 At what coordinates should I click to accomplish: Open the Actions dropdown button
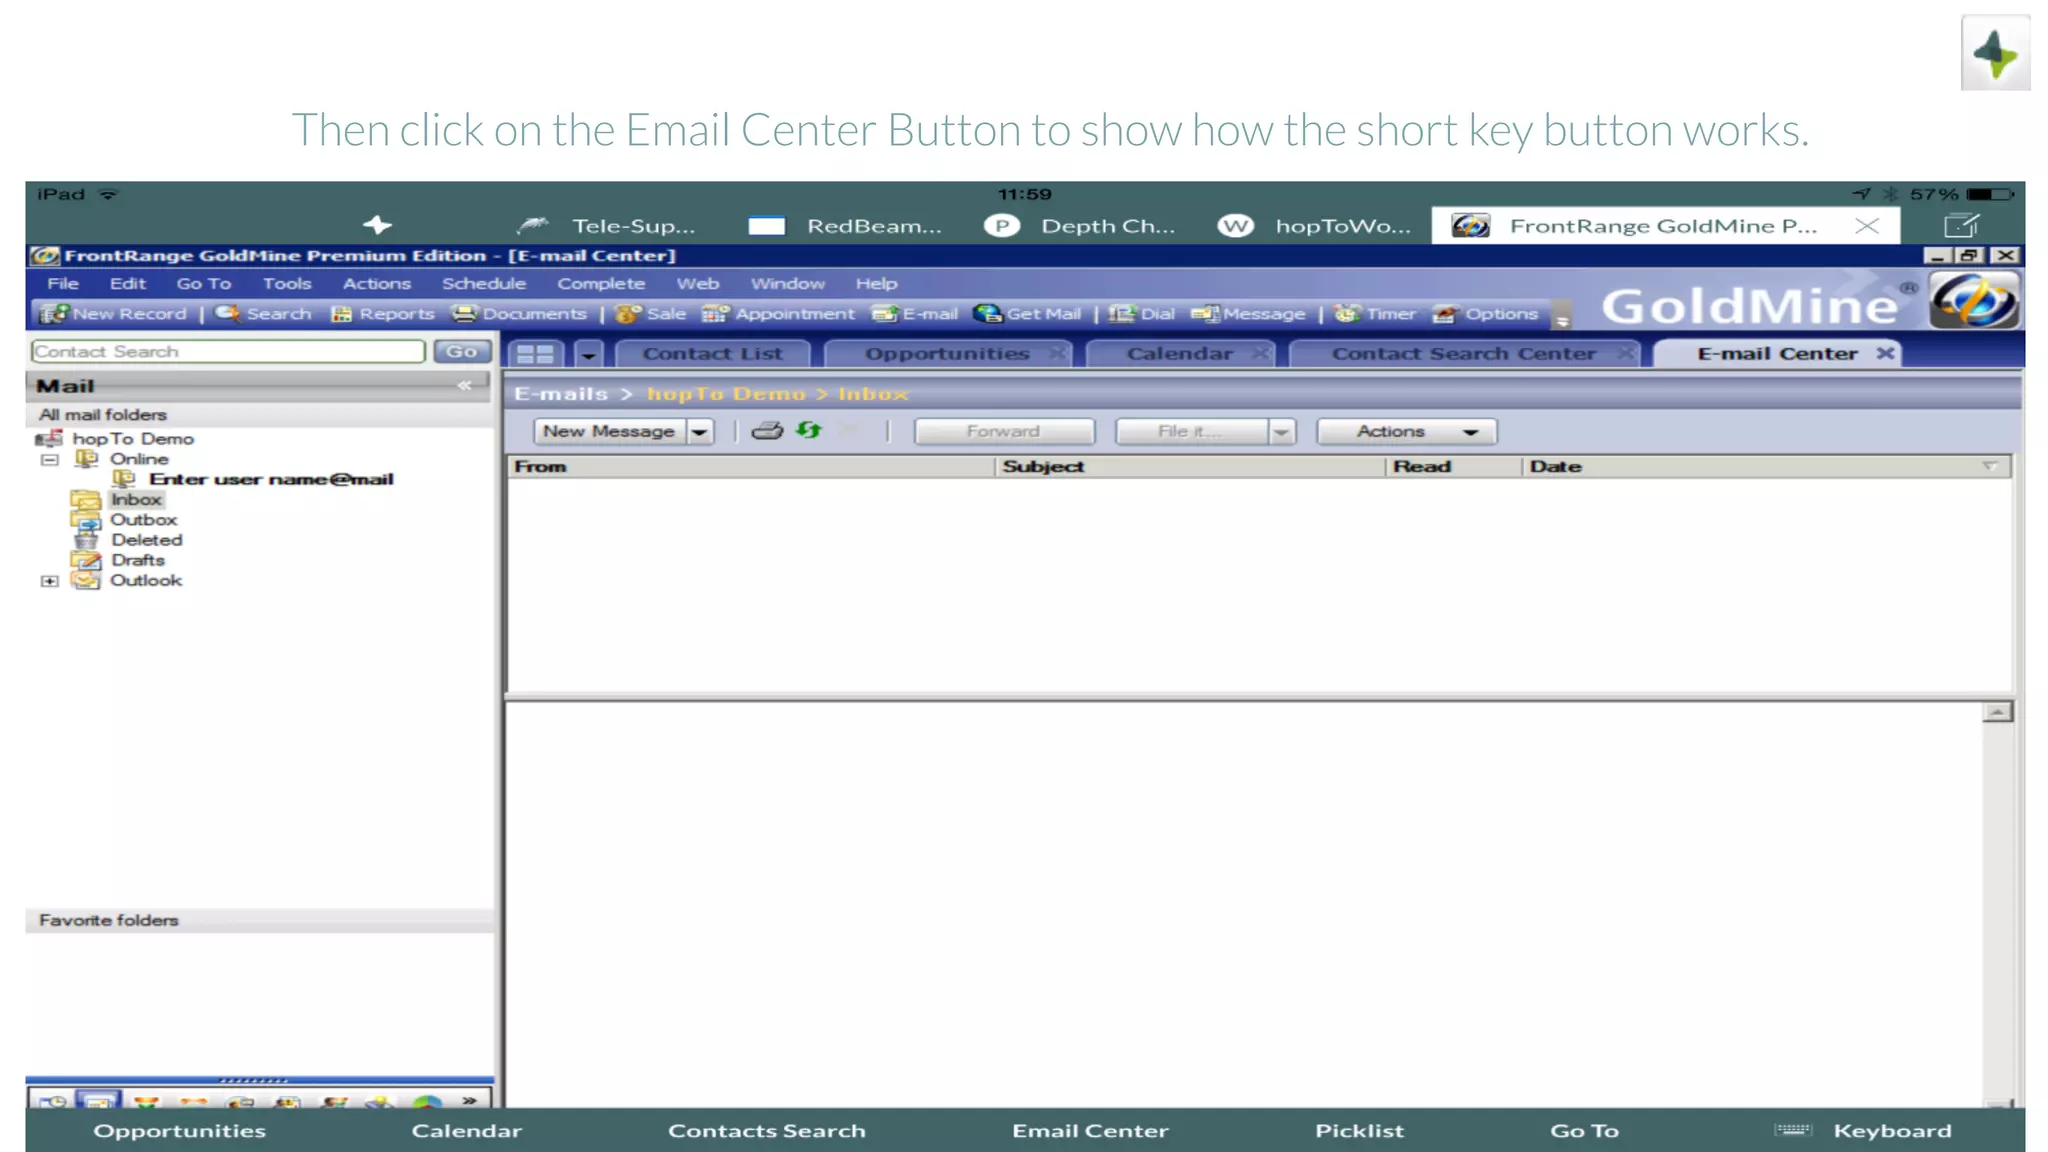(1406, 431)
